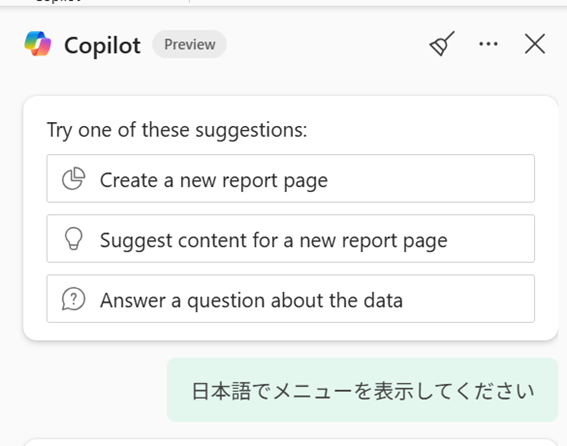Clear the chat with the broom icon
The height and width of the screenshot is (446, 567).
tap(442, 44)
